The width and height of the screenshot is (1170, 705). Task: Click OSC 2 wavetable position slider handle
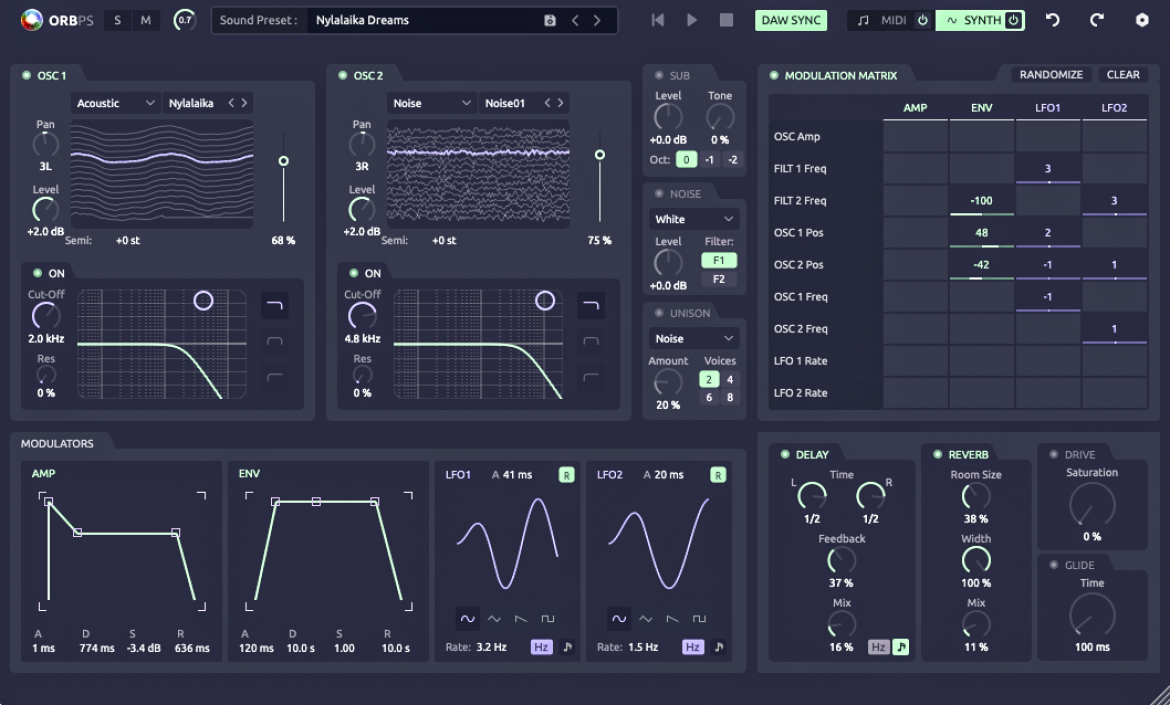coord(600,154)
